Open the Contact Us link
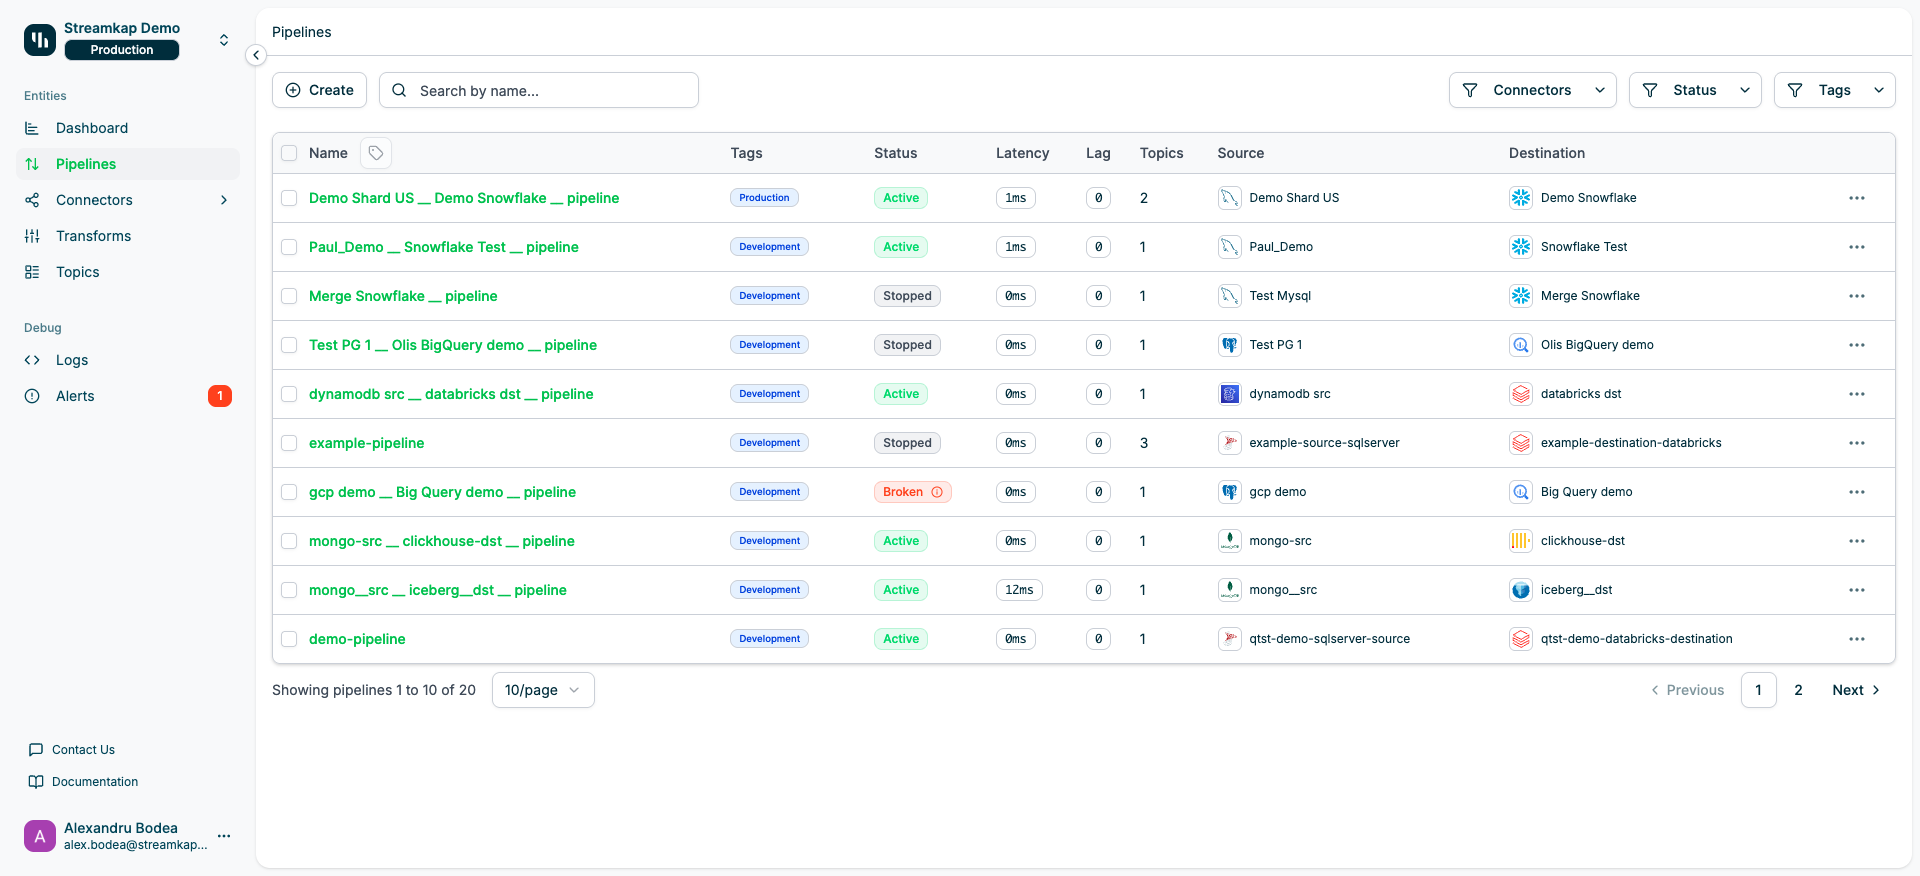This screenshot has height=876, width=1920. tap(72, 750)
